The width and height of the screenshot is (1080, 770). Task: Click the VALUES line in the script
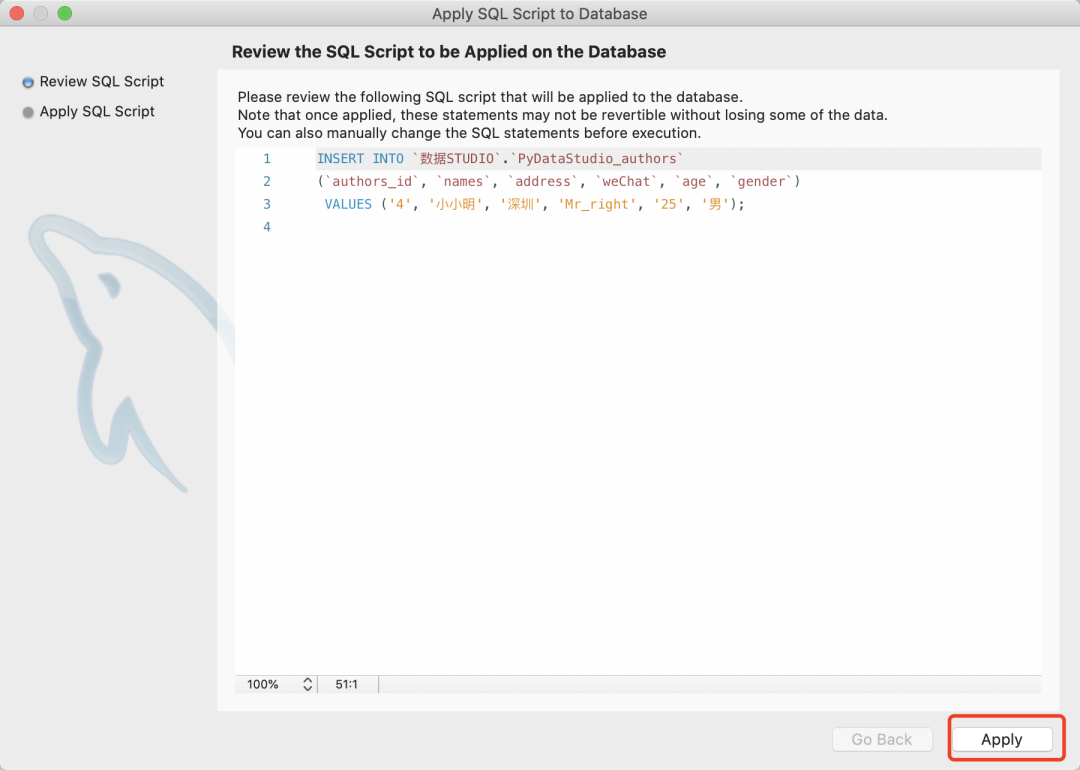(534, 204)
